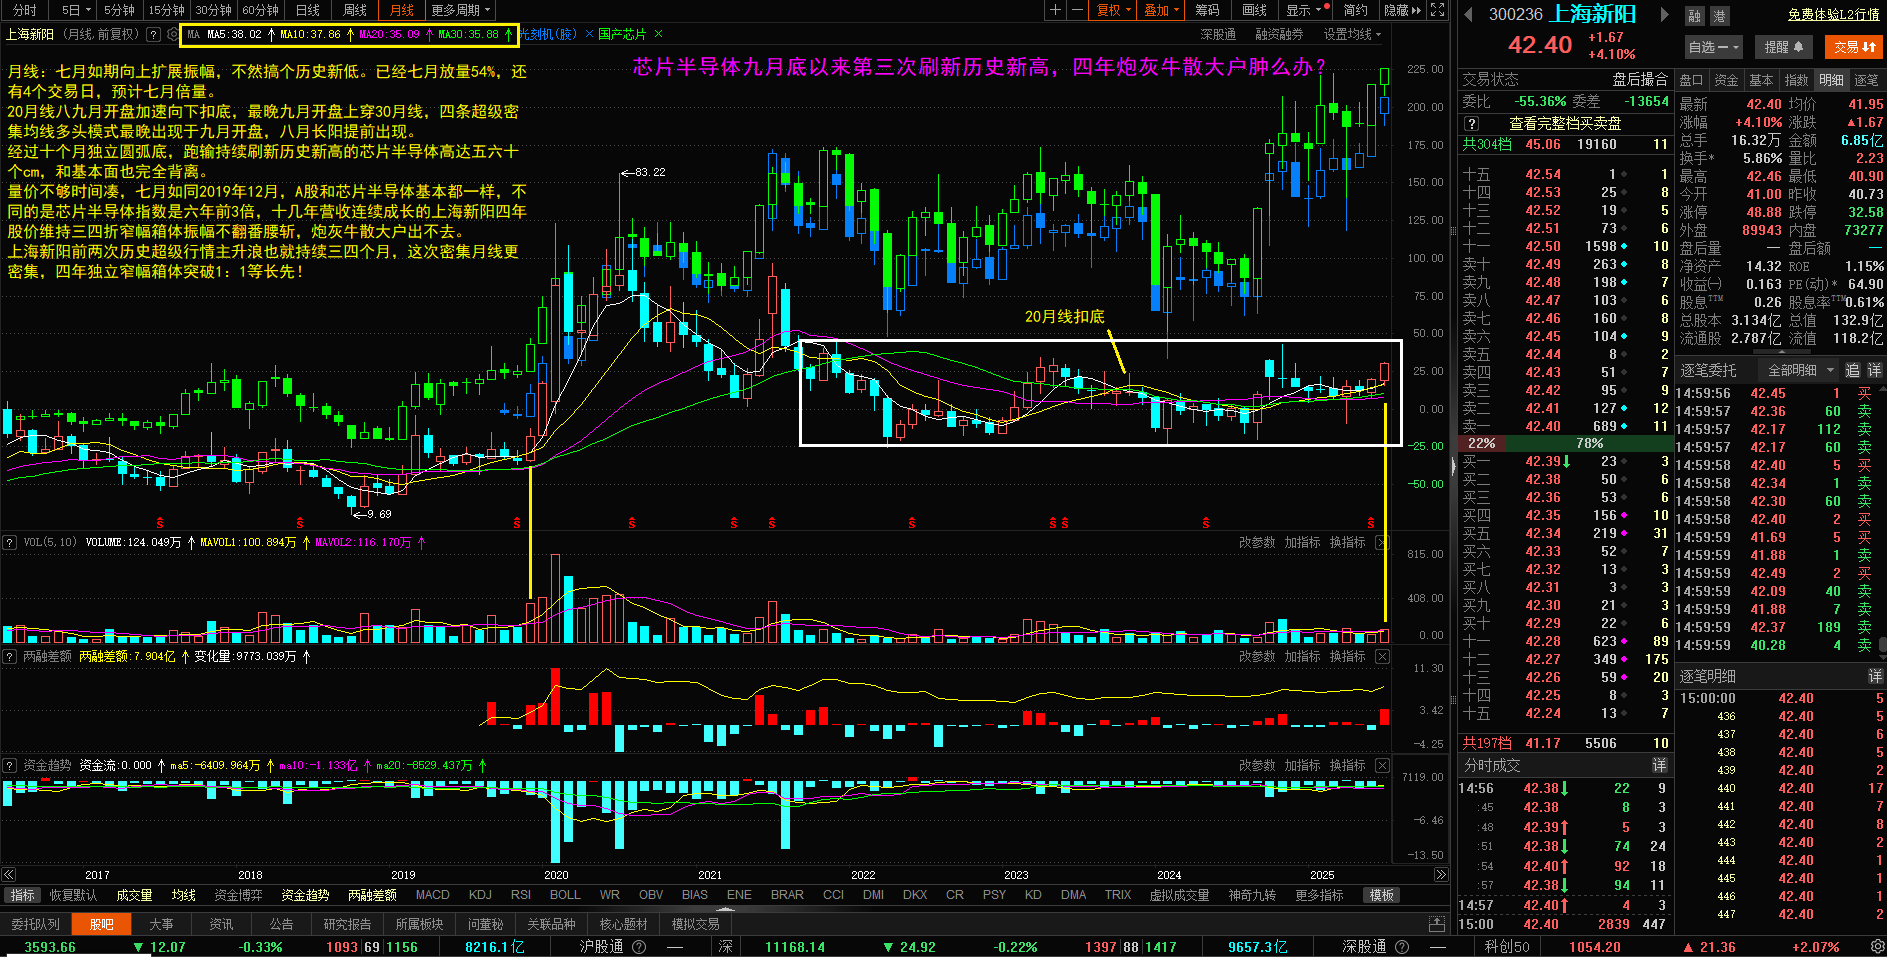The image size is (1887, 957).
Task: Go to previous stock with left arrow
Action: click(x=1468, y=14)
